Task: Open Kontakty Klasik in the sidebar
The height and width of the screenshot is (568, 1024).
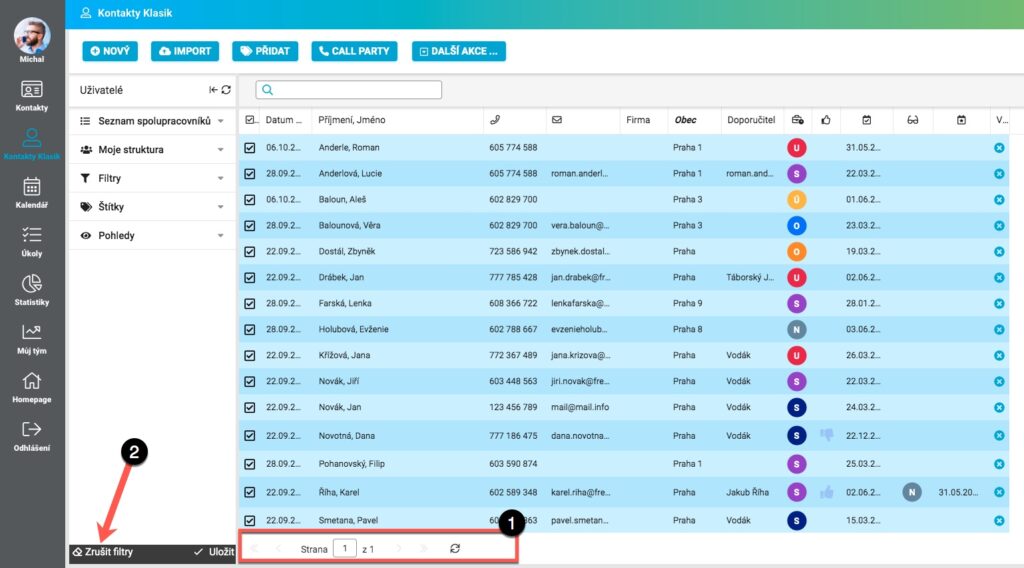Action: [x=31, y=144]
